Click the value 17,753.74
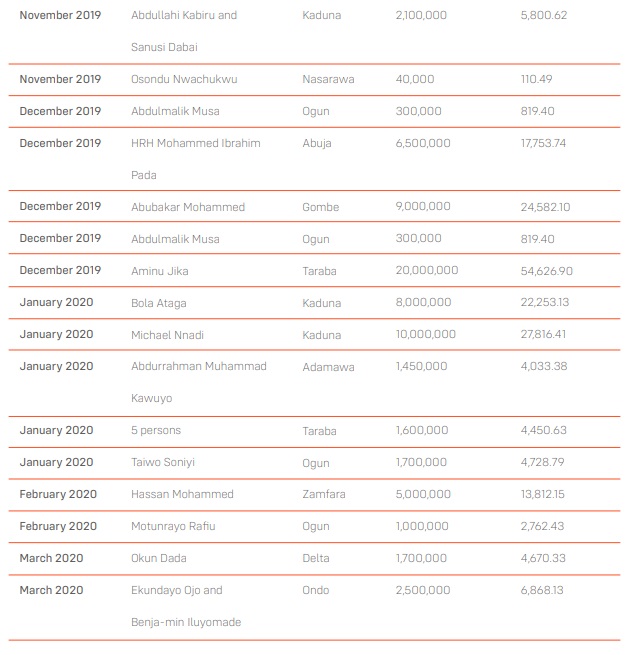Image resolution: width=625 pixels, height=655 pixels. pyautogui.click(x=543, y=143)
